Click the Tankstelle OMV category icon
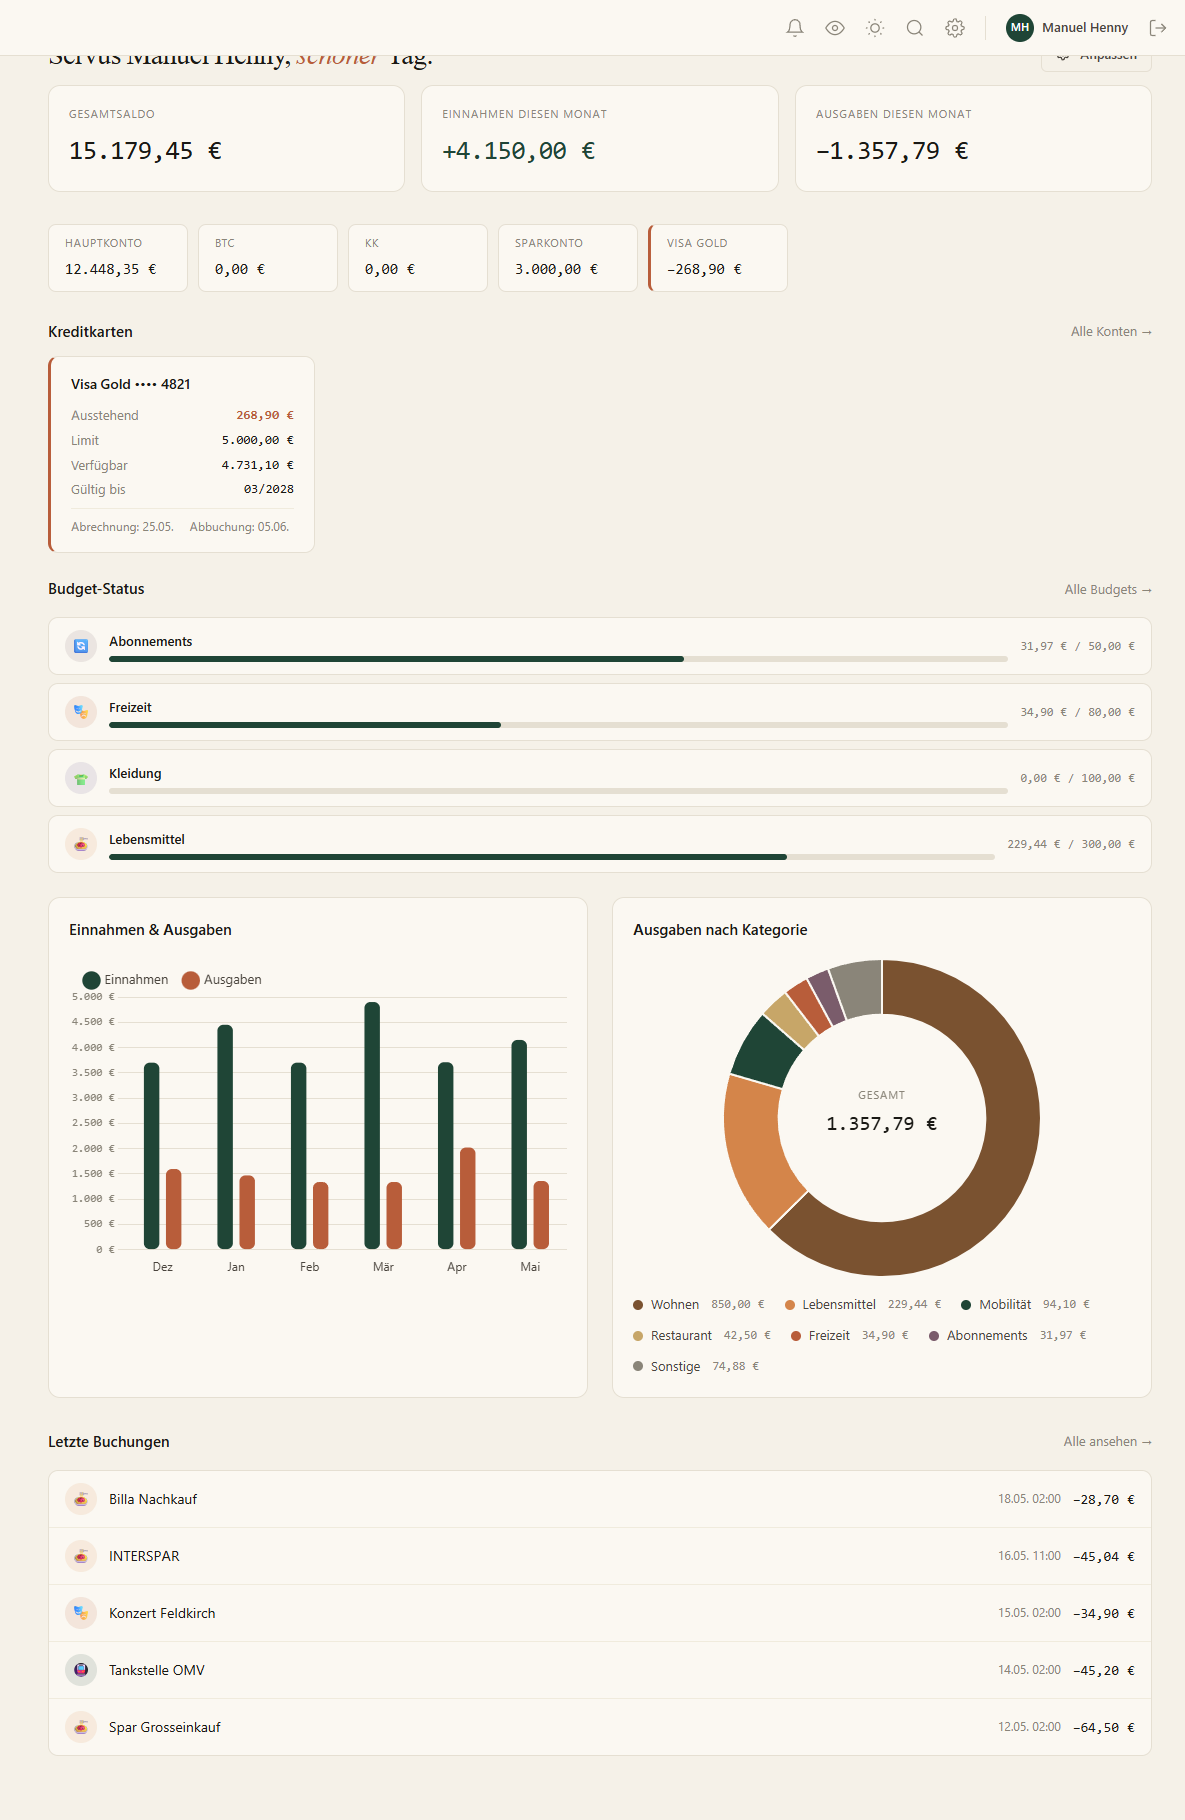Image resolution: width=1185 pixels, height=1820 pixels. pyautogui.click(x=81, y=1670)
